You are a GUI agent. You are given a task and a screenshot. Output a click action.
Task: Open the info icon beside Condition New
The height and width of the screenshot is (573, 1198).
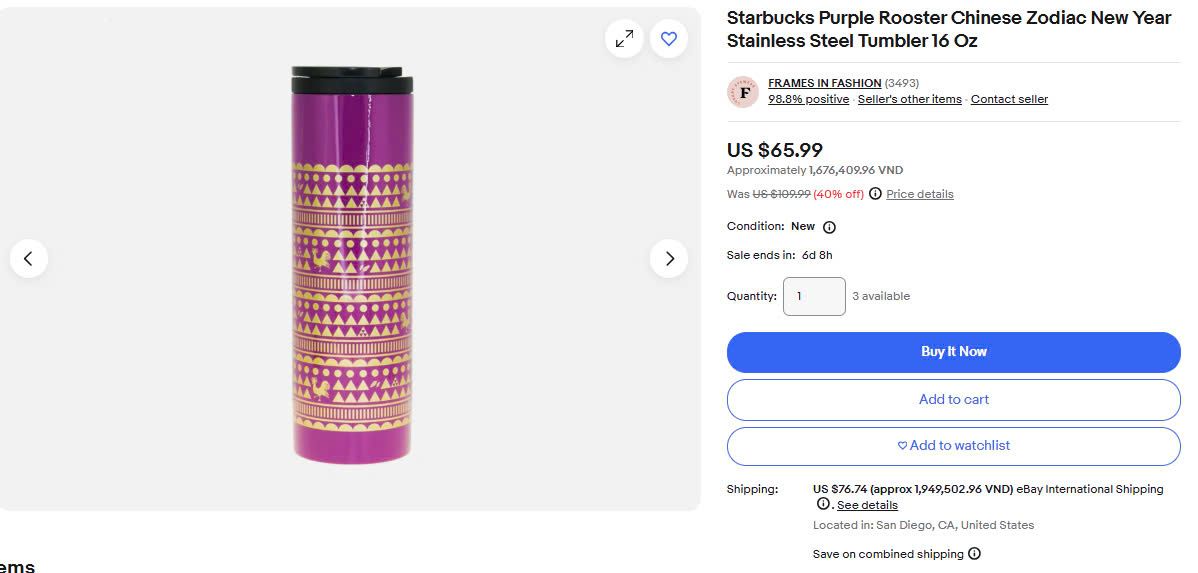[829, 227]
